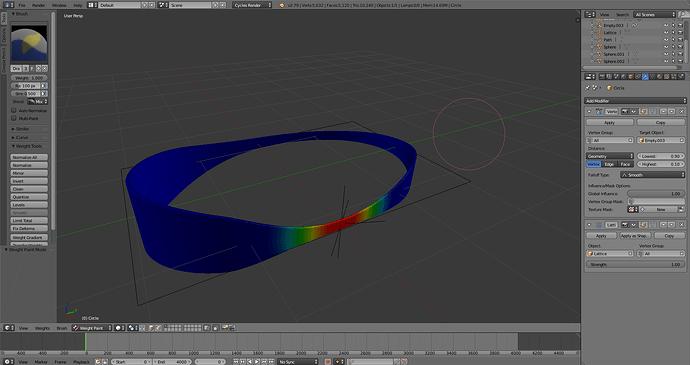Open the Texture properties tab icon
Screen dimensions: 690x365
(x=667, y=77)
